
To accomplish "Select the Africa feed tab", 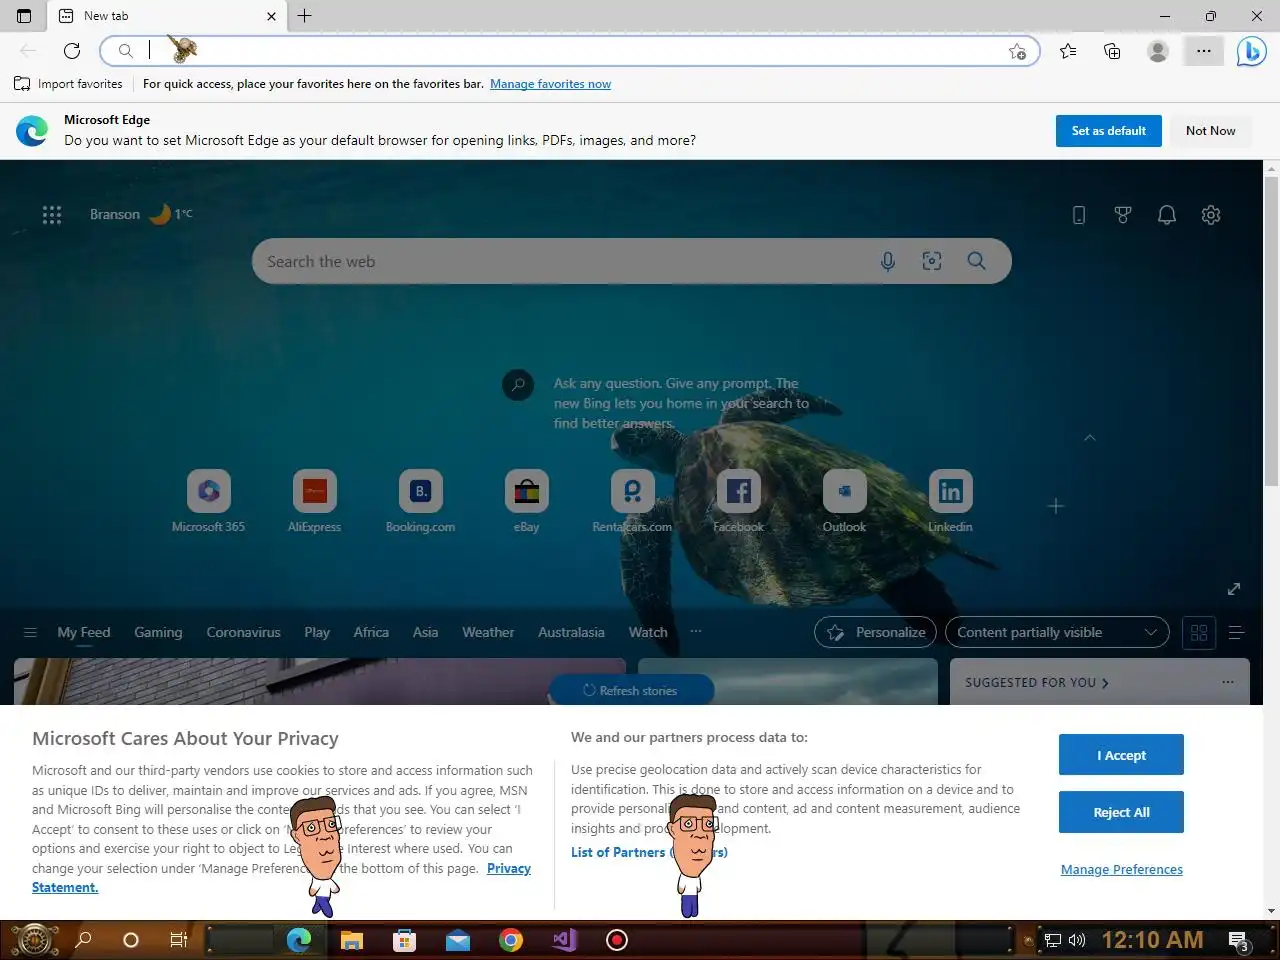I will tap(371, 632).
